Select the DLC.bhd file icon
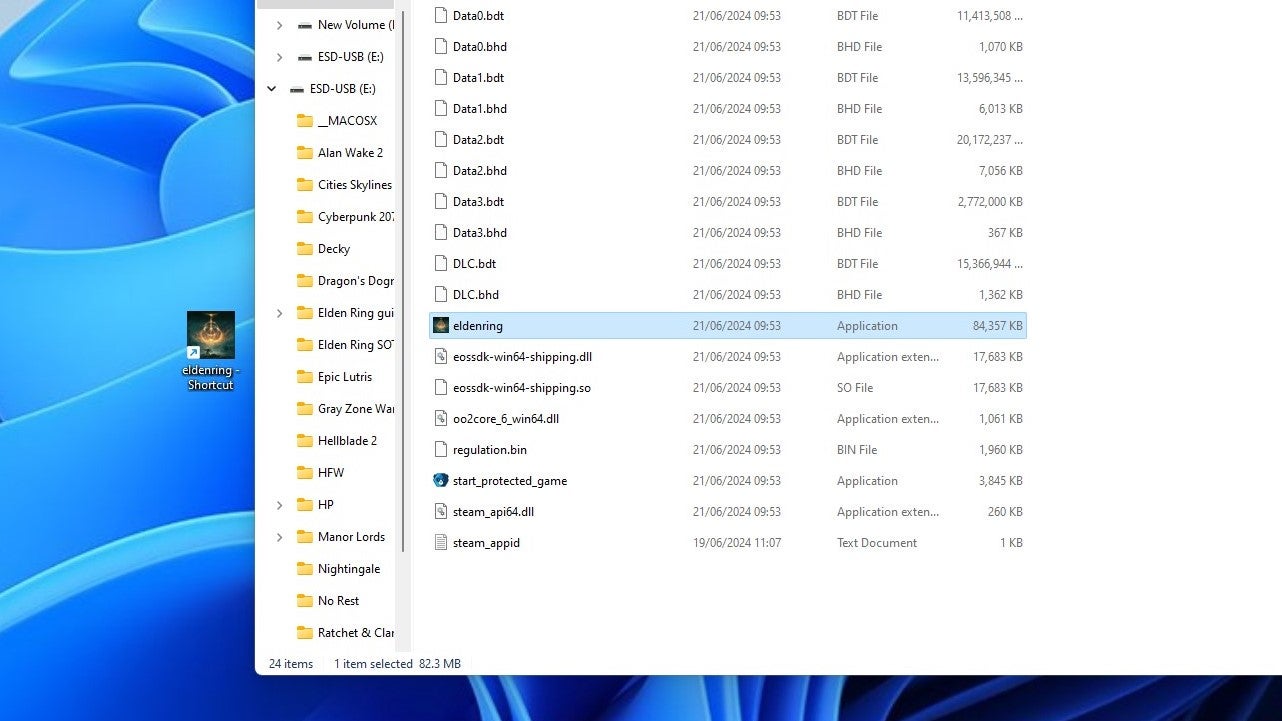This screenshot has width=1282, height=721. point(441,294)
